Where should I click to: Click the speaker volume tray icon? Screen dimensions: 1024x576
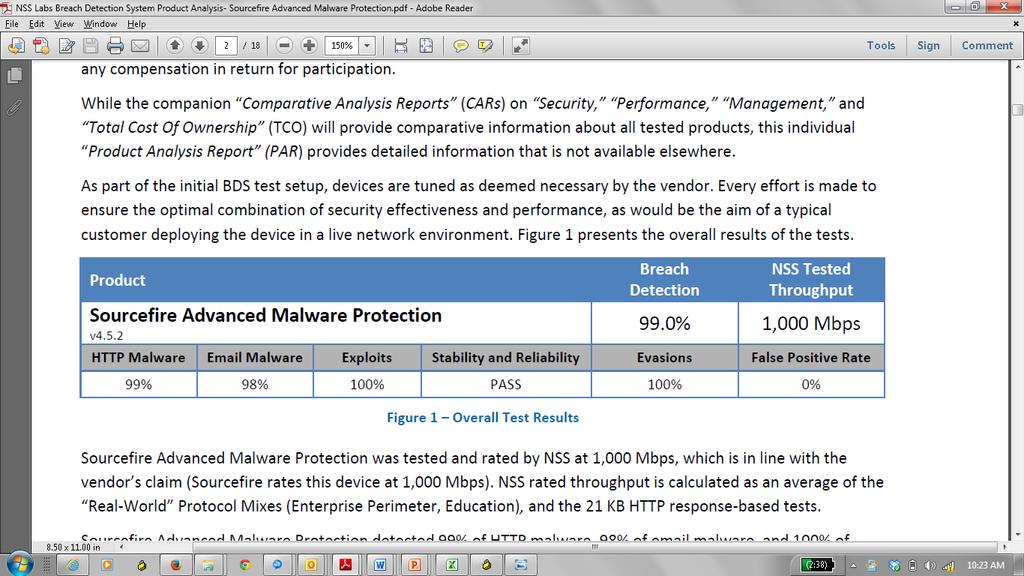coord(930,566)
